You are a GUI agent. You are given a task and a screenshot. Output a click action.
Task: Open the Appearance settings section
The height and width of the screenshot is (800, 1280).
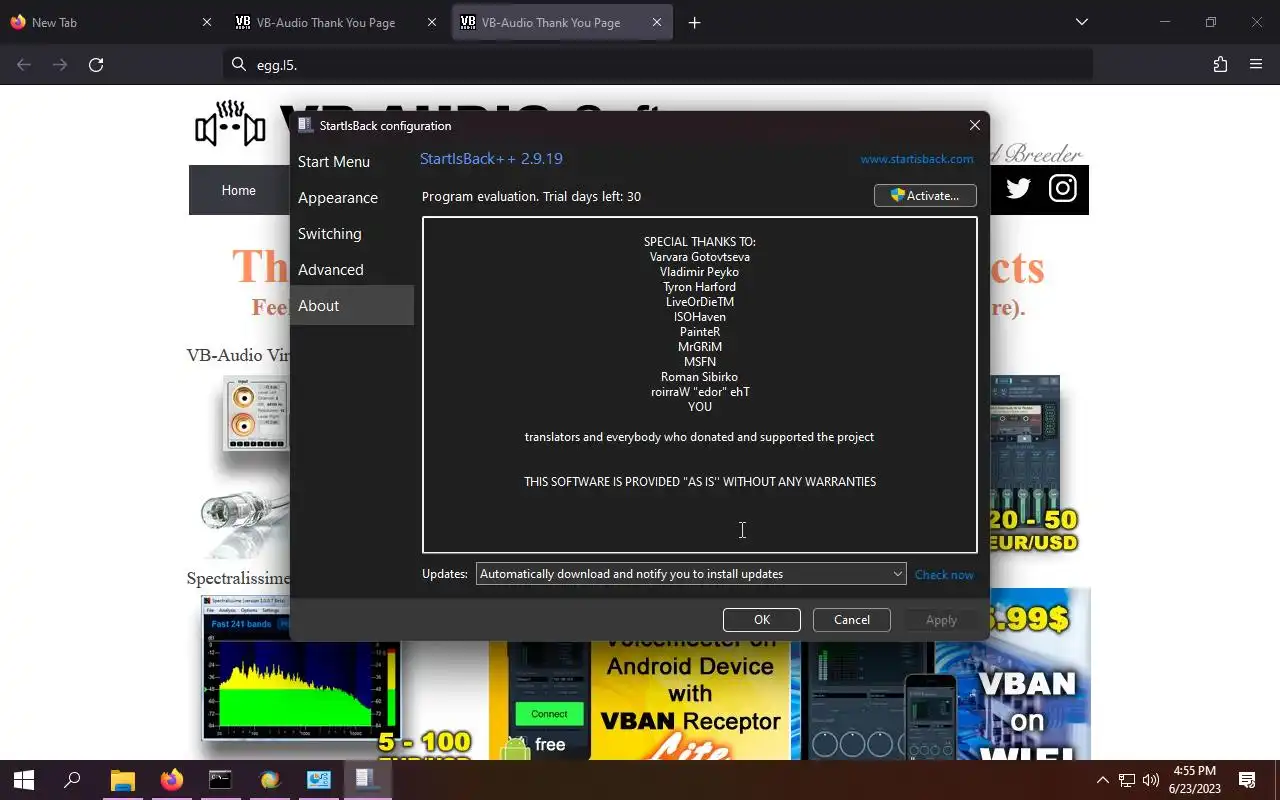[338, 198]
